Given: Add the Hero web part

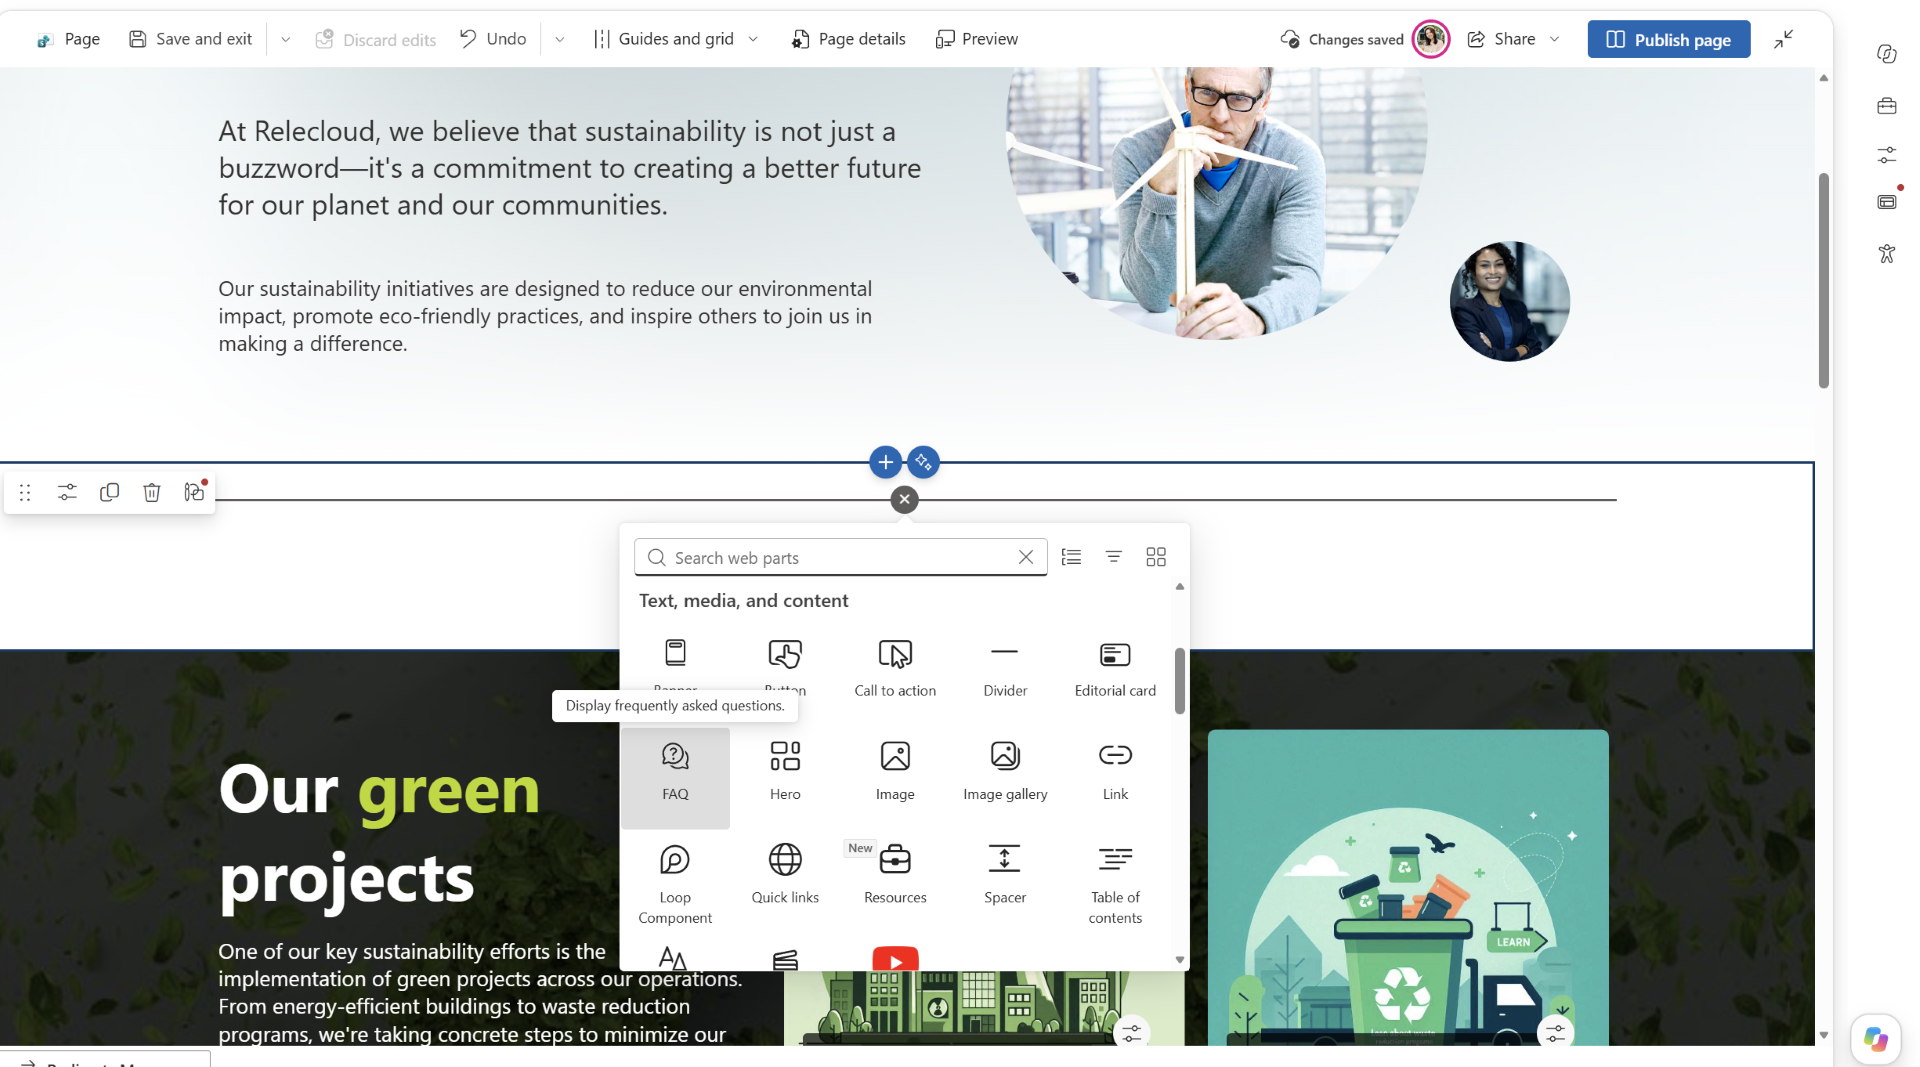Looking at the screenshot, I should 785,773.
